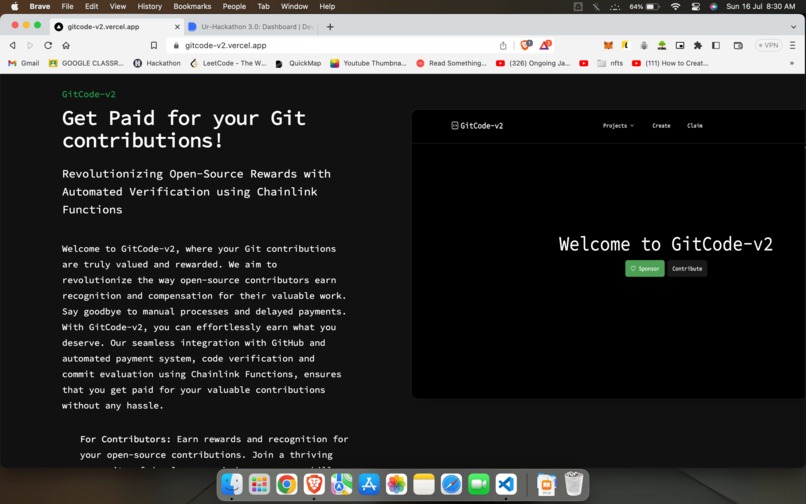The image size is (806, 504).
Task: Open Launchpad from the dock
Action: tap(259, 484)
